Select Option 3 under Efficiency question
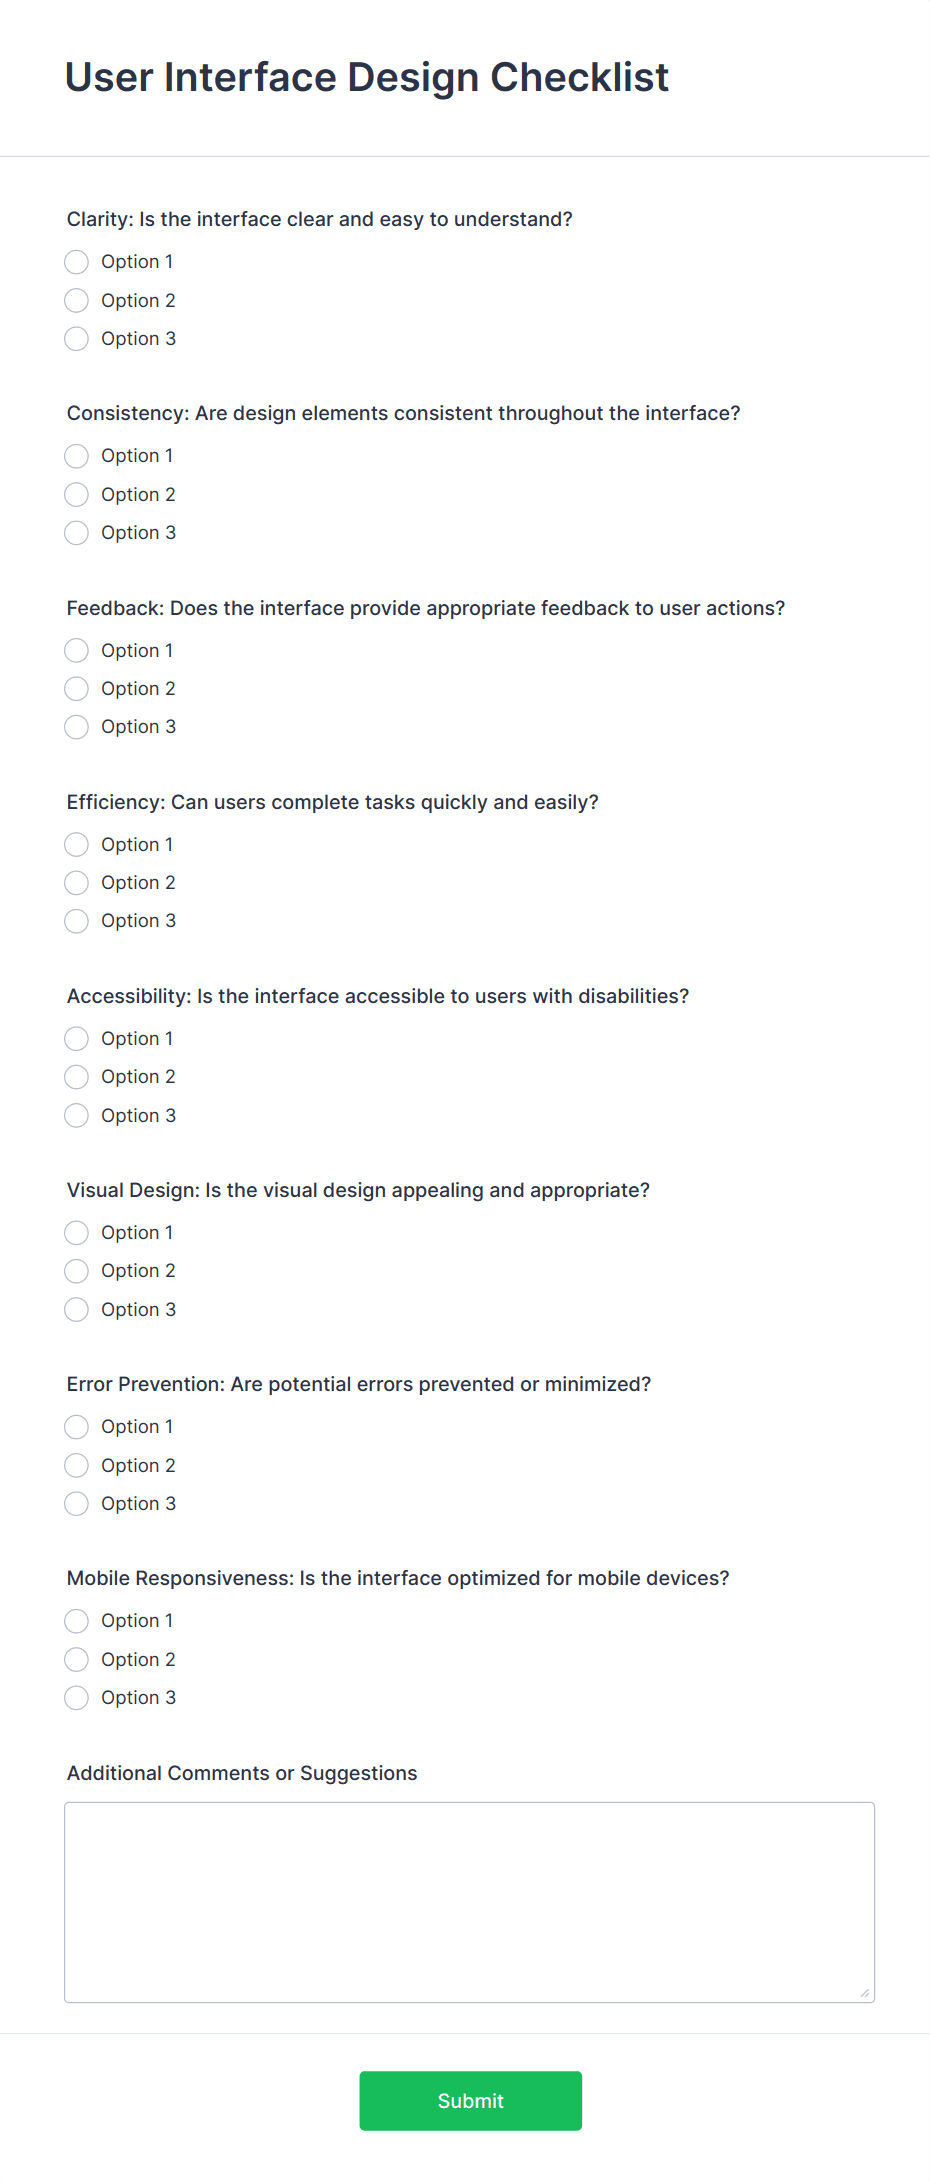This screenshot has width=930, height=2180. (77, 921)
